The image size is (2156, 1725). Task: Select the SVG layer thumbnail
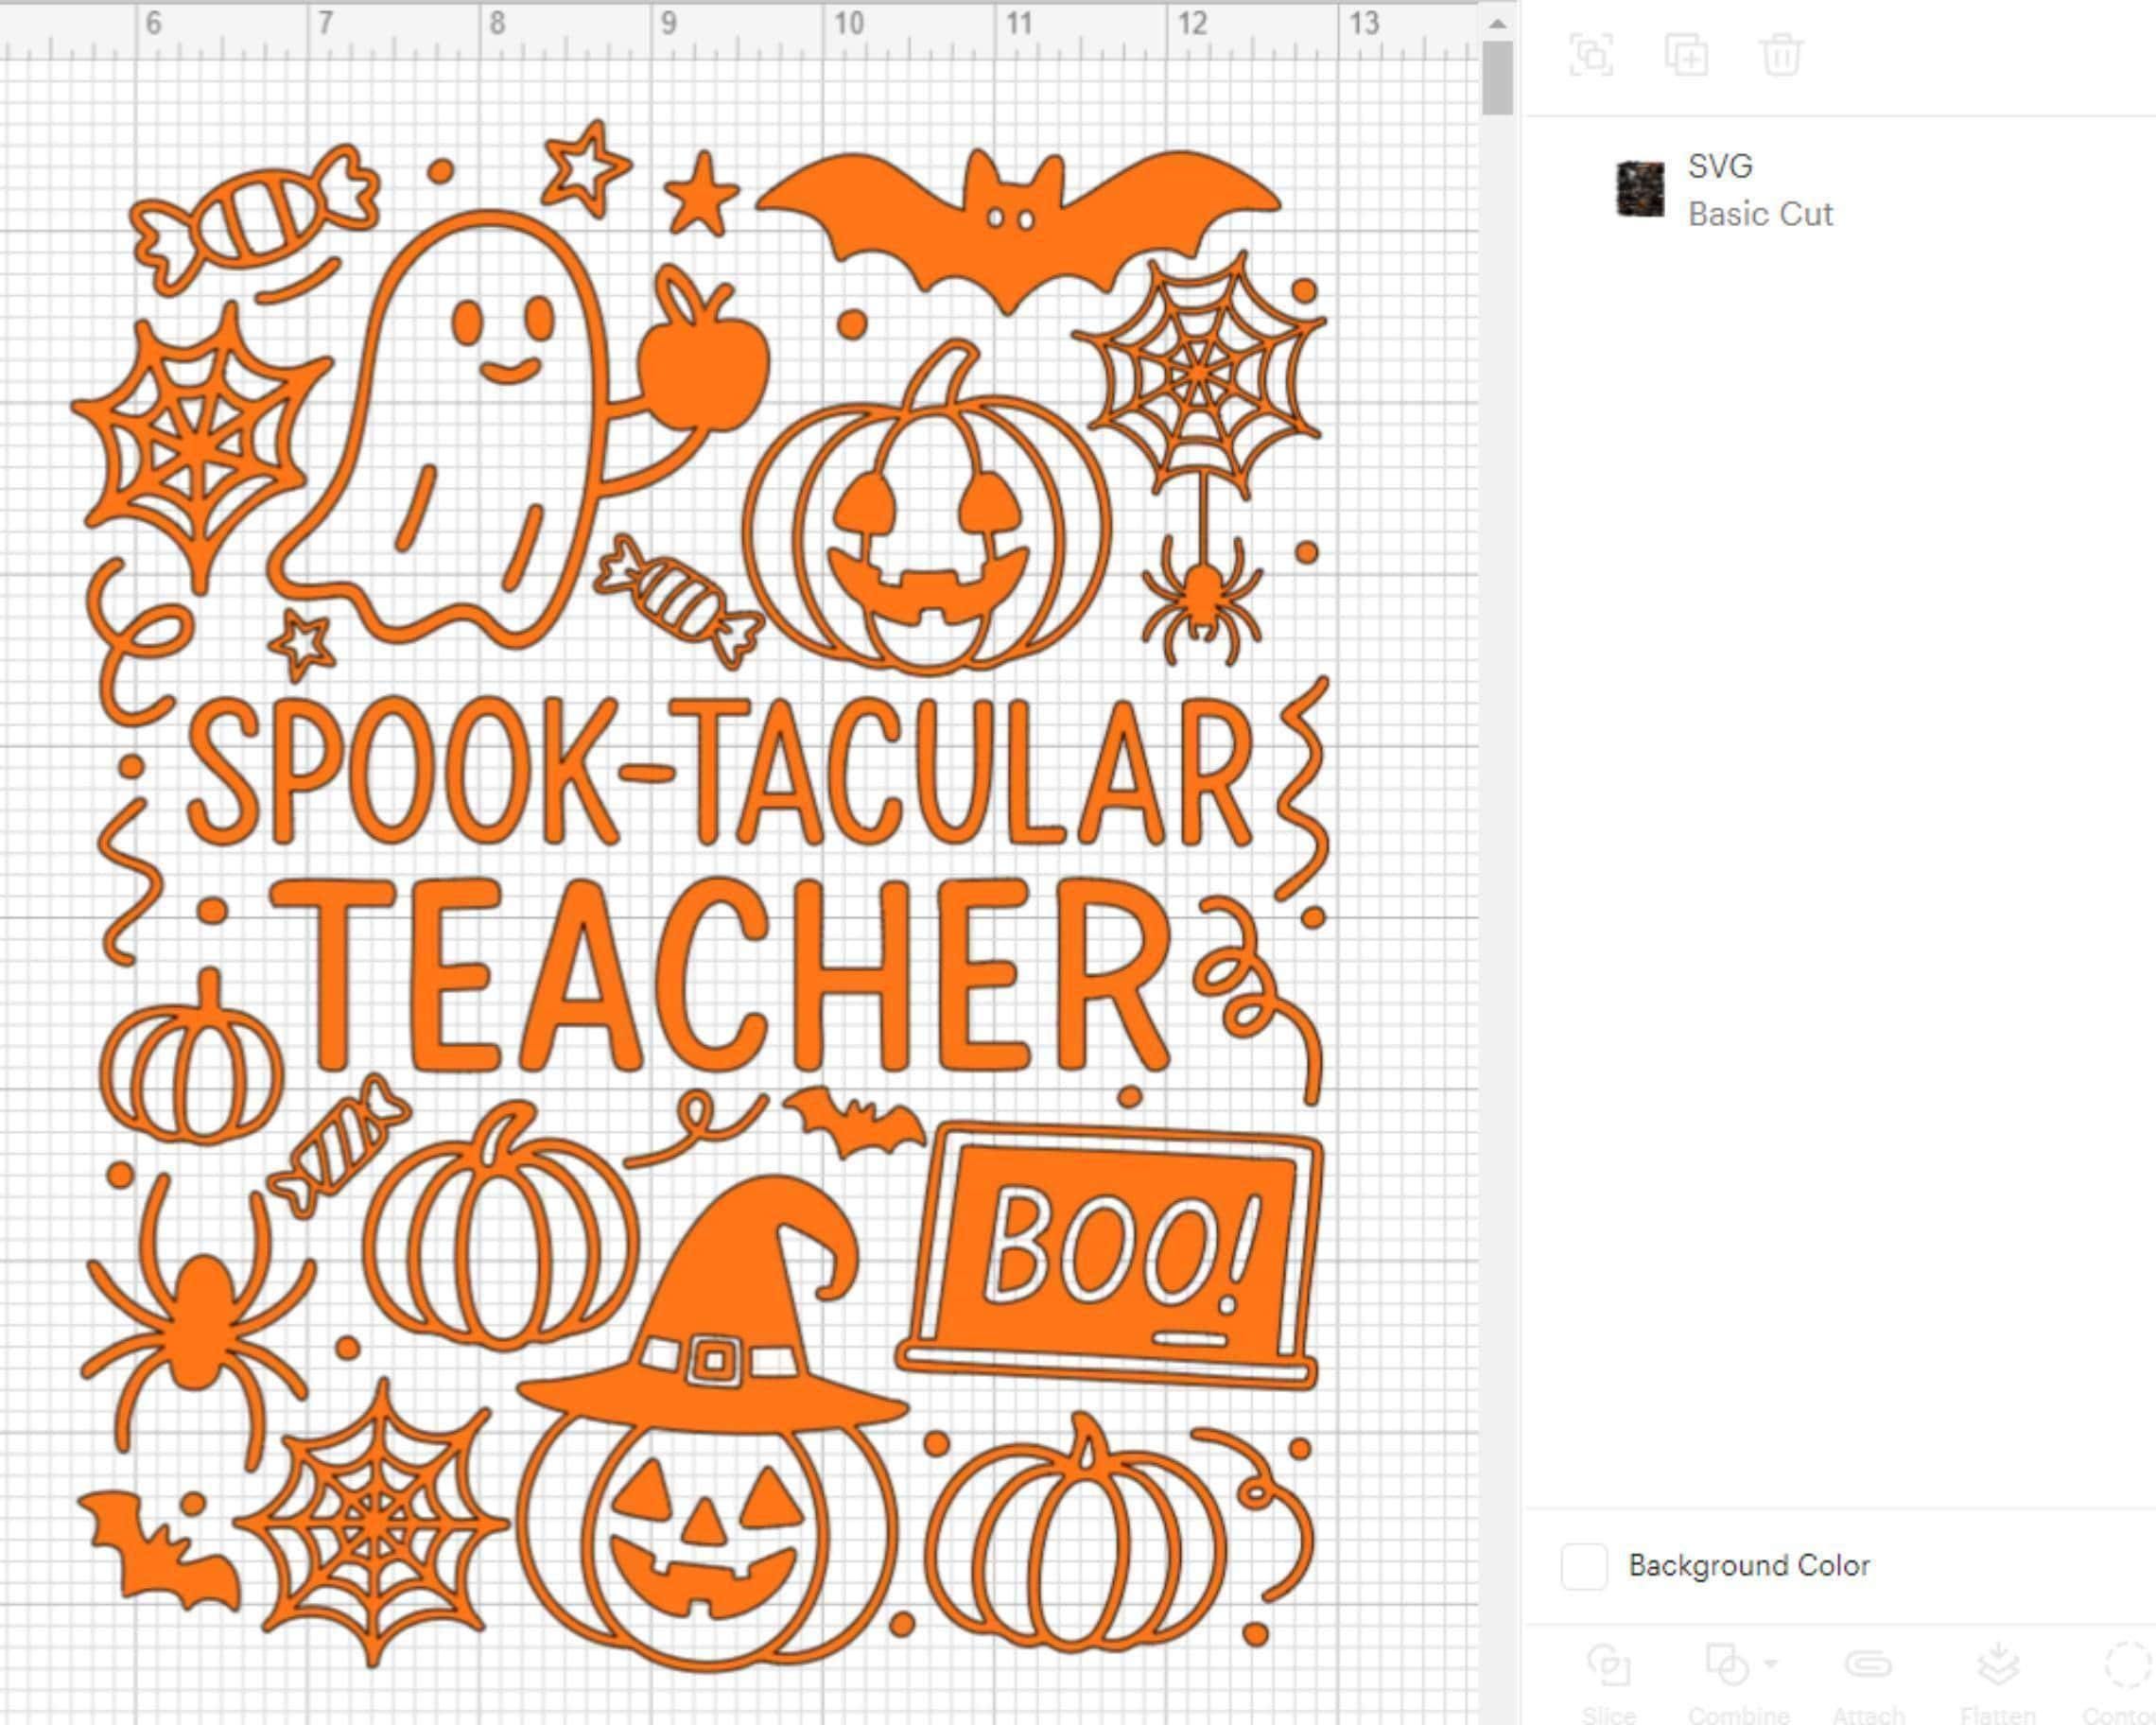(1641, 189)
